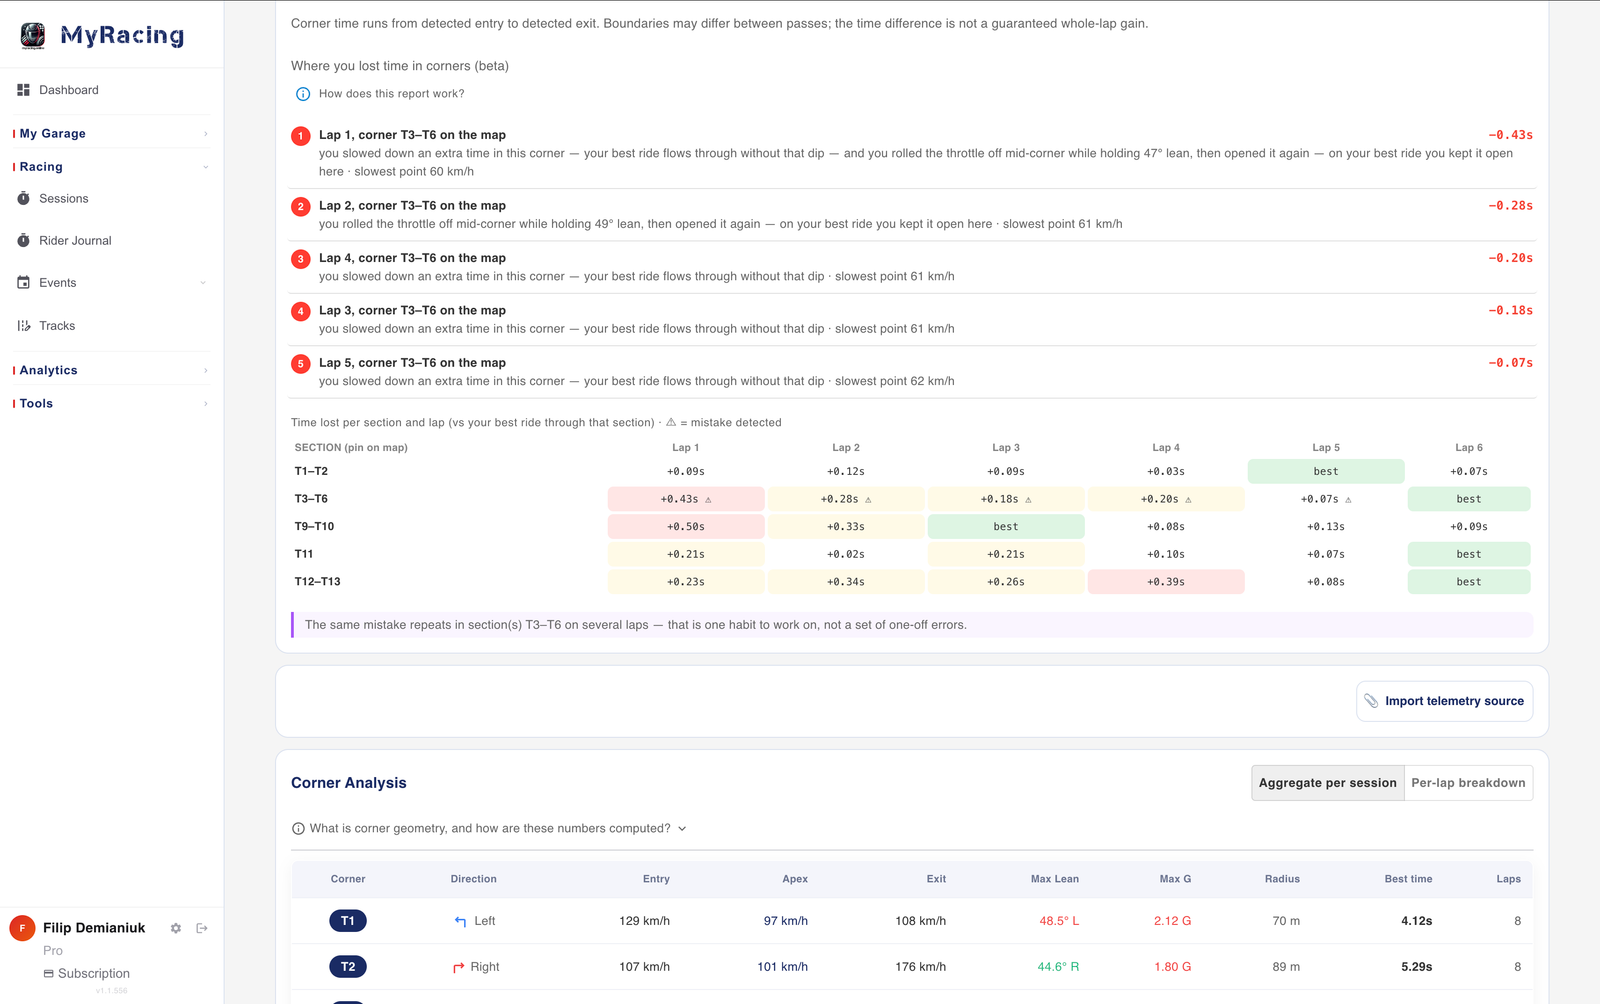Click the Lap 1 T3–T6 cell '+0.43s'
This screenshot has width=1600, height=1004.
tap(686, 499)
